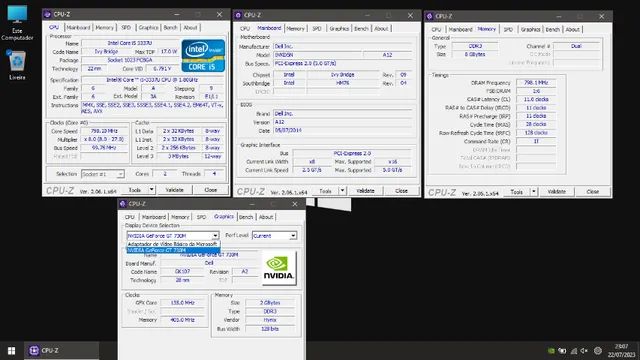
Task: Click the Intel Core i5 logo badge
Action: pyautogui.click(x=203, y=56)
